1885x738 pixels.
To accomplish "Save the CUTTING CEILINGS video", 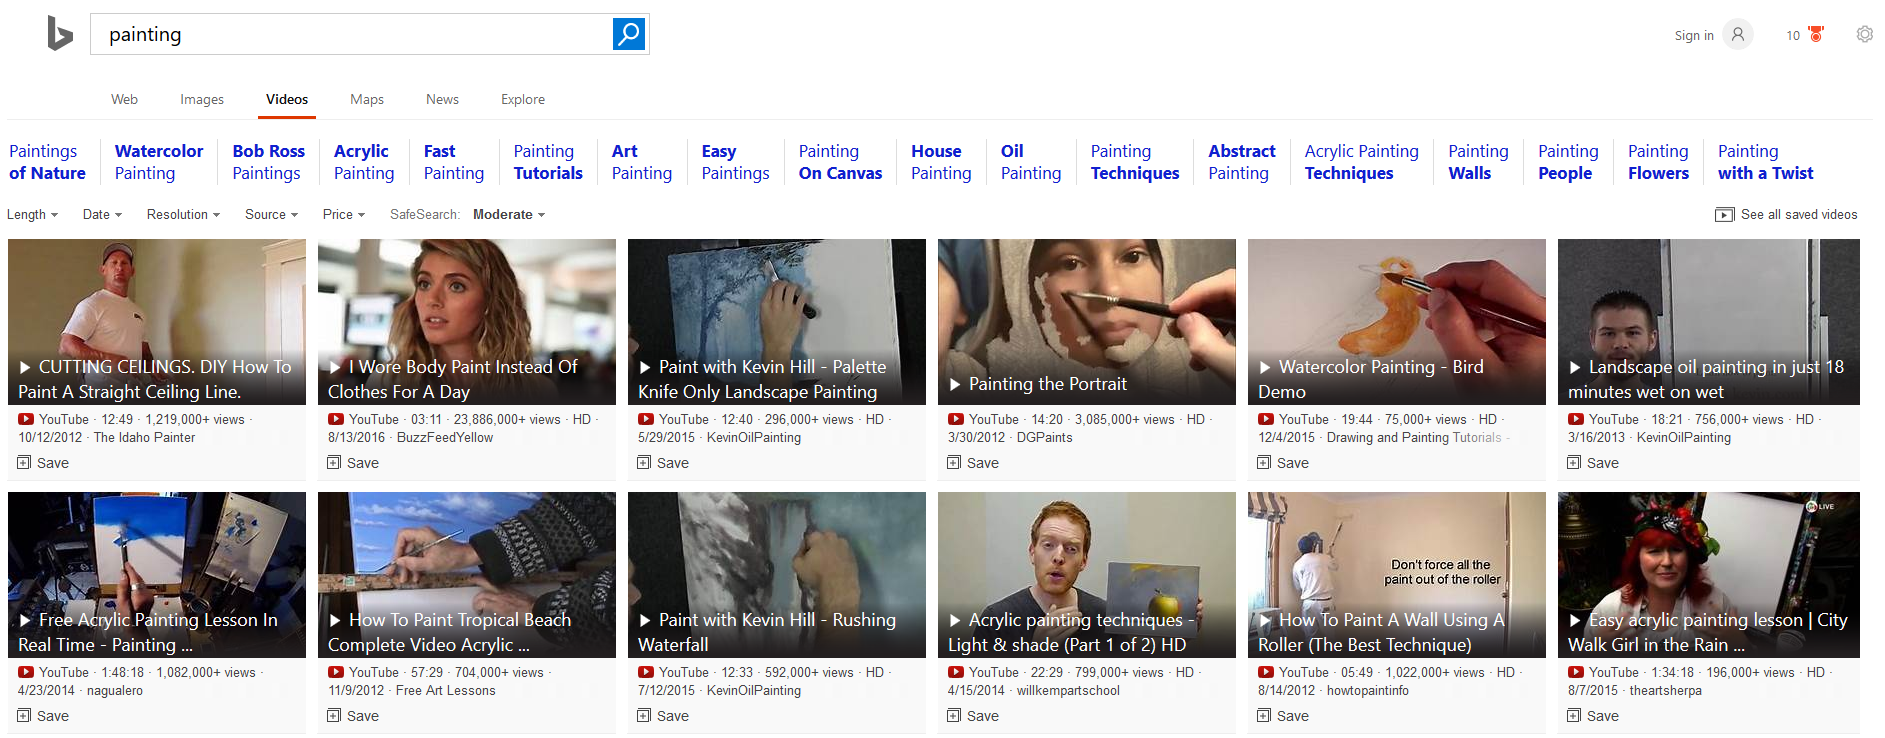I will [25, 463].
